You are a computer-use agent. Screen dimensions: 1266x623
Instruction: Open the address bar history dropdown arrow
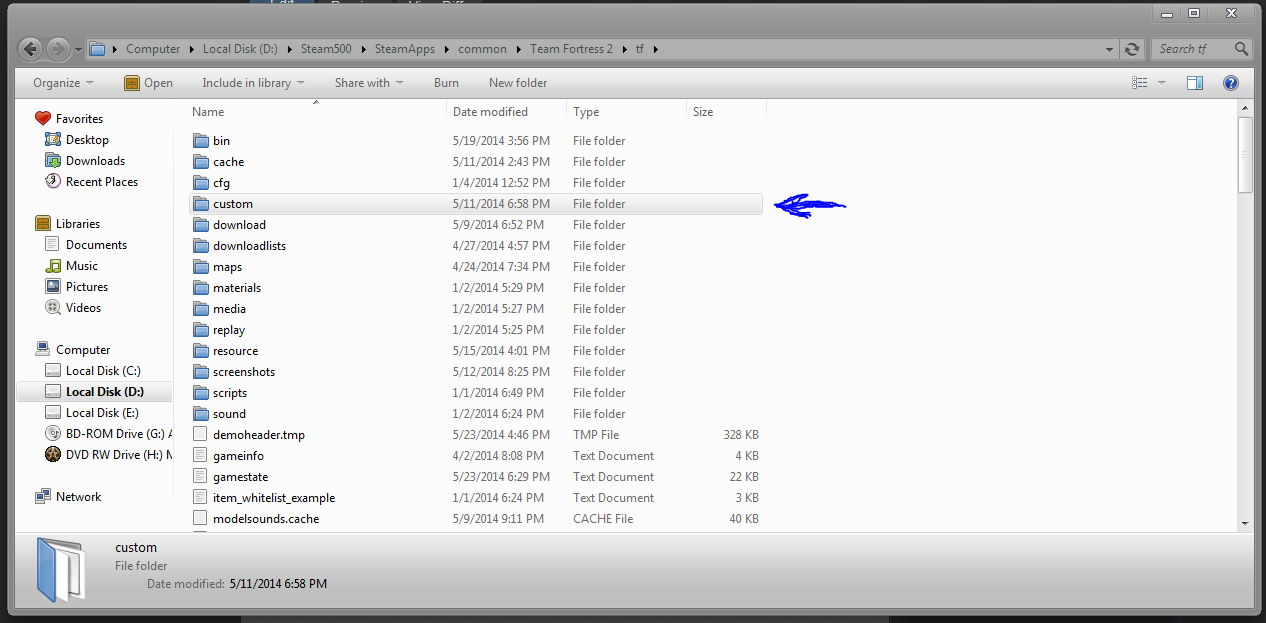1110,49
